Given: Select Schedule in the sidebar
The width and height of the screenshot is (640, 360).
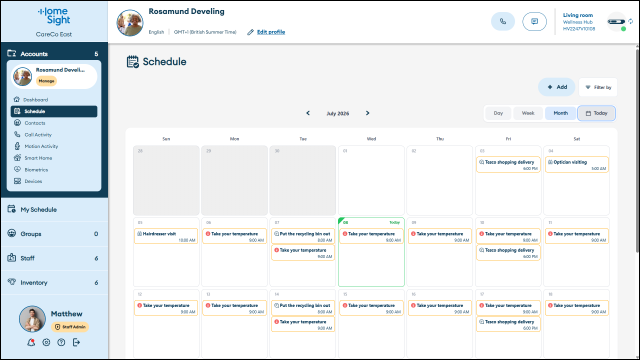Looking at the screenshot, I should tap(54, 111).
